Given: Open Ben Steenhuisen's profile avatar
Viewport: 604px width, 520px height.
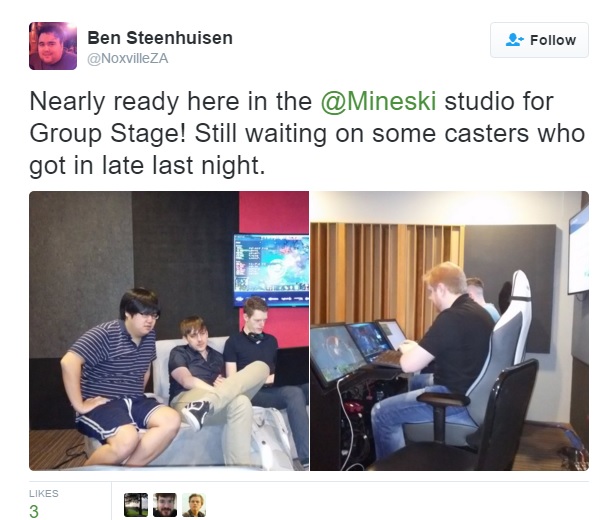Looking at the screenshot, I should pos(53,46).
